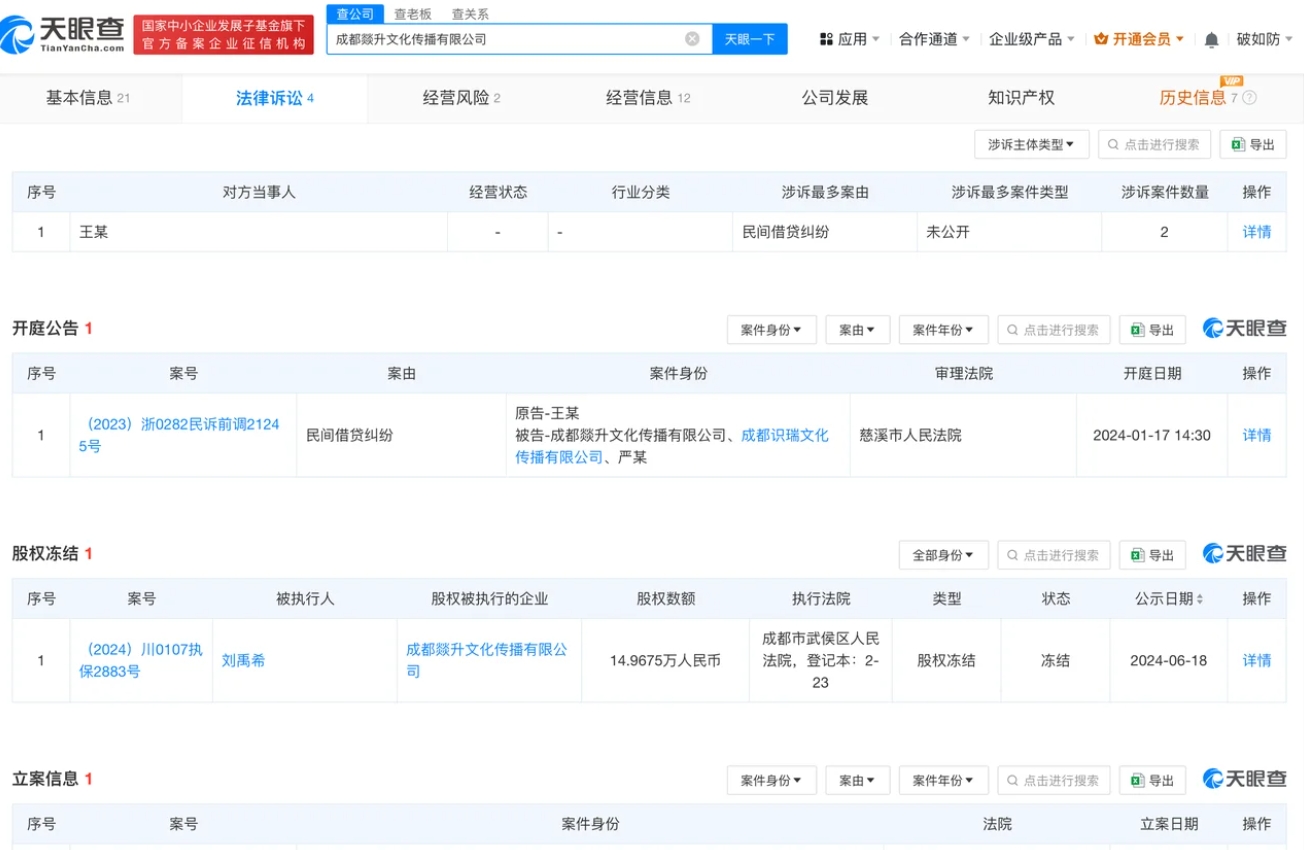Open case number (2023)浙0282民诉前调21245号
The width and height of the screenshot is (1304, 850).
coord(180,435)
